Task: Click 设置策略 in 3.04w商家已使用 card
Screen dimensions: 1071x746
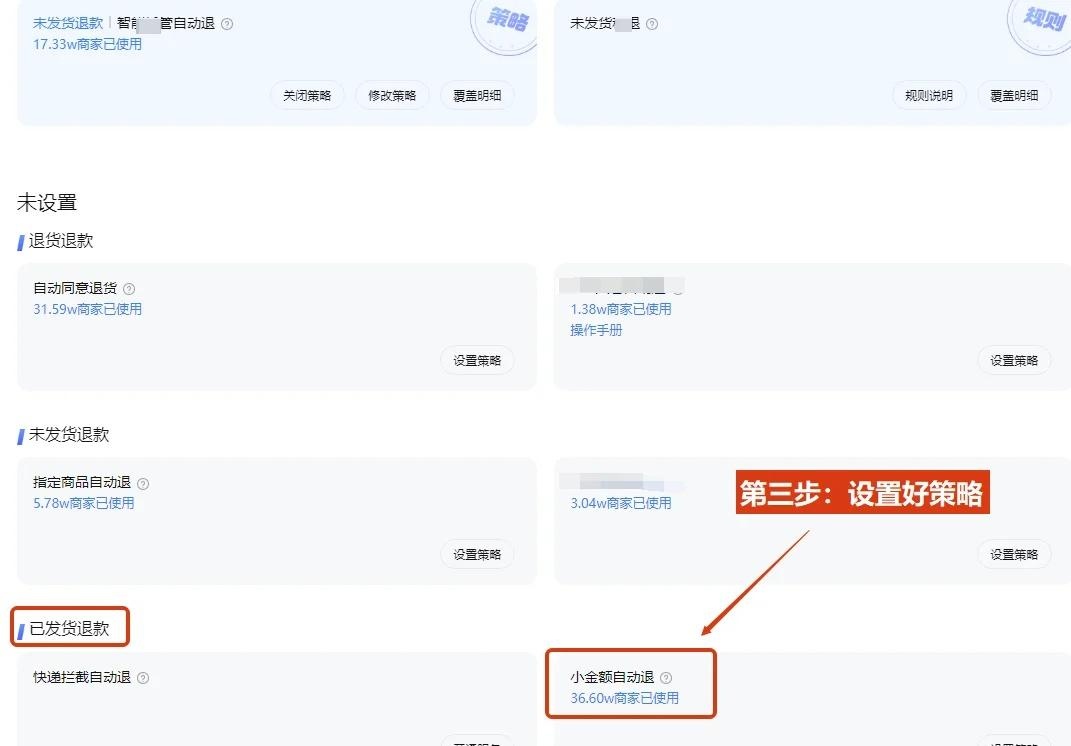Action: coord(1014,555)
